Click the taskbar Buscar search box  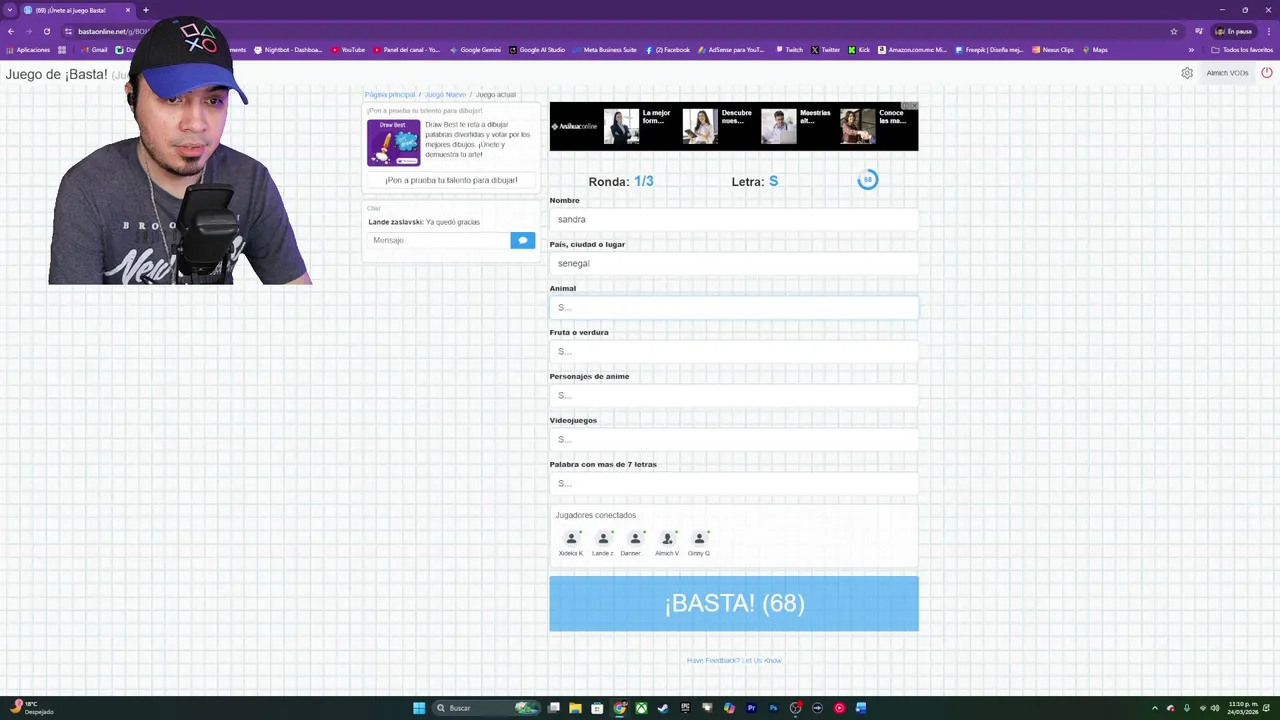tap(485, 708)
